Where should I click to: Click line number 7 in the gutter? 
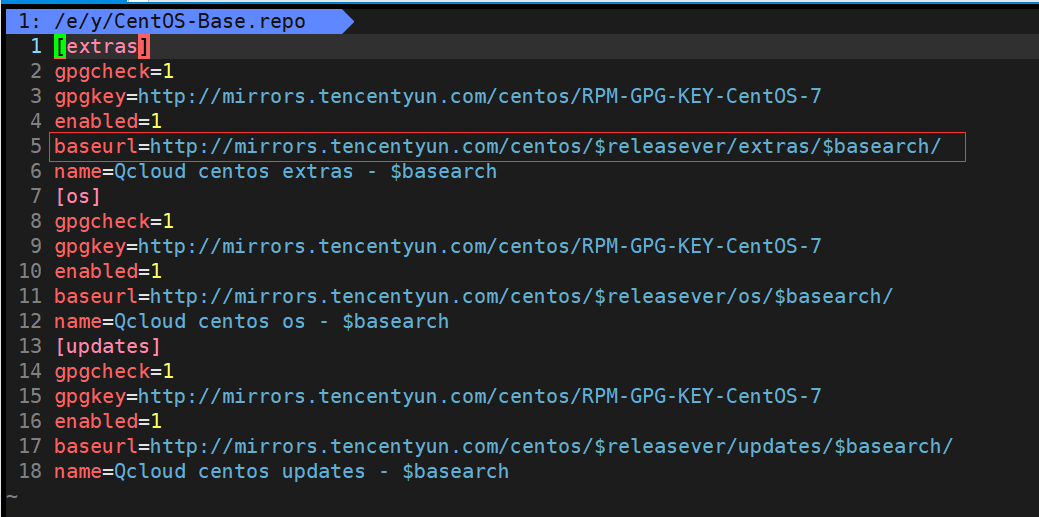click(36, 197)
